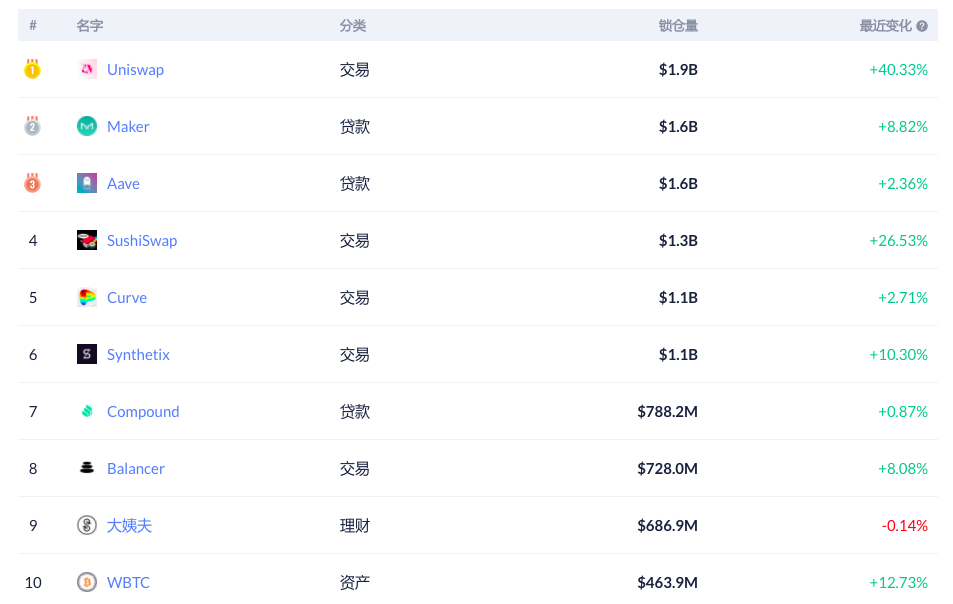Click the 分类 column header
The width and height of the screenshot is (953, 604).
tap(353, 26)
